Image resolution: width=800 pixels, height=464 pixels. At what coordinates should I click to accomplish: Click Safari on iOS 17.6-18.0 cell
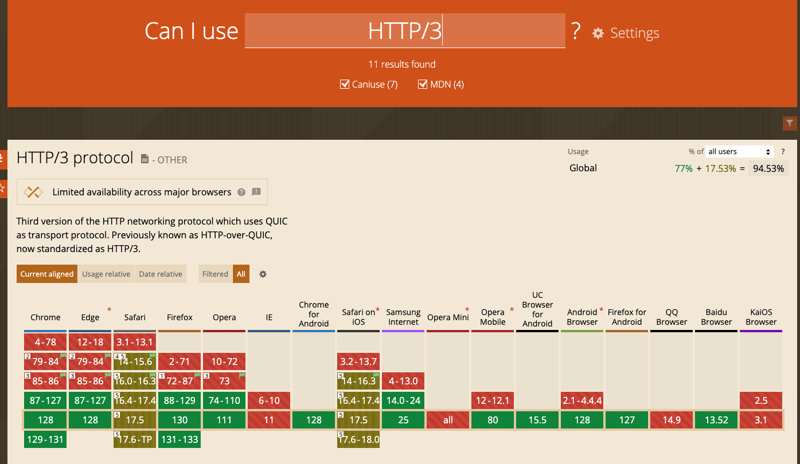tap(359, 439)
